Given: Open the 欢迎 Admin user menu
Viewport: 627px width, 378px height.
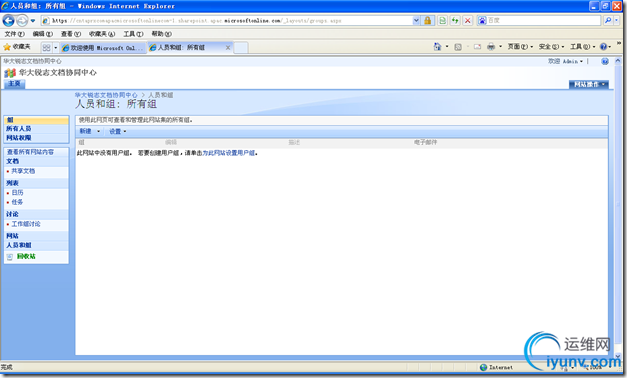Looking at the screenshot, I should pyautogui.click(x=565, y=61).
